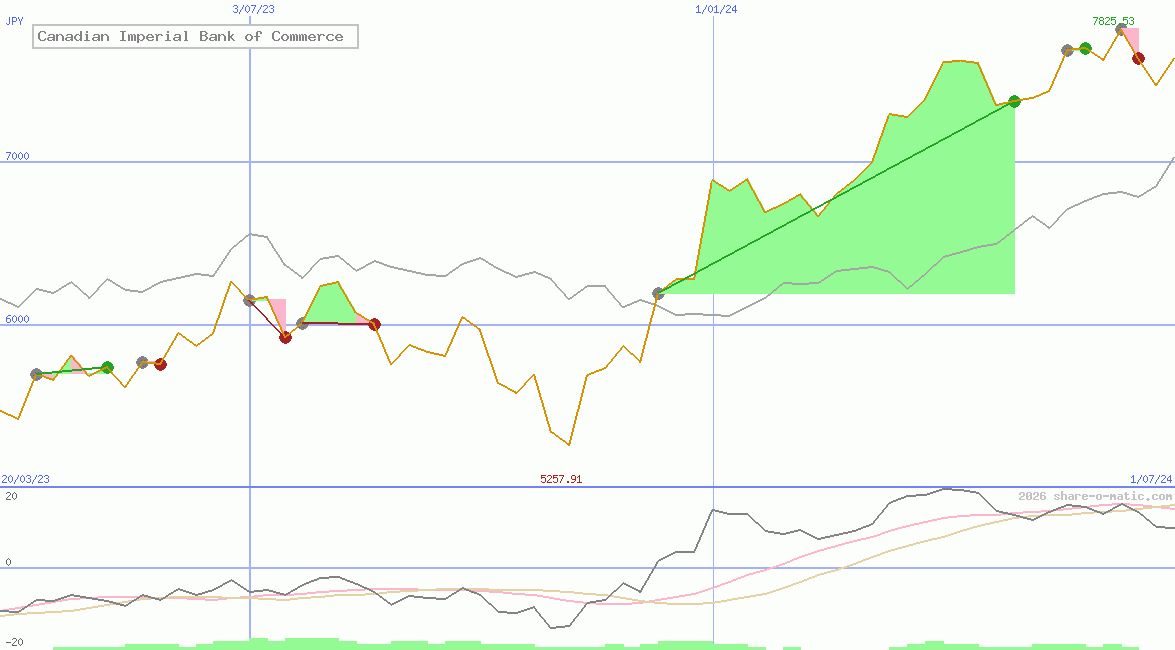Click the red marker at the bottom of the first pink loss after 3/07/23
Viewport: 1175px width, 650px height.
(285, 337)
